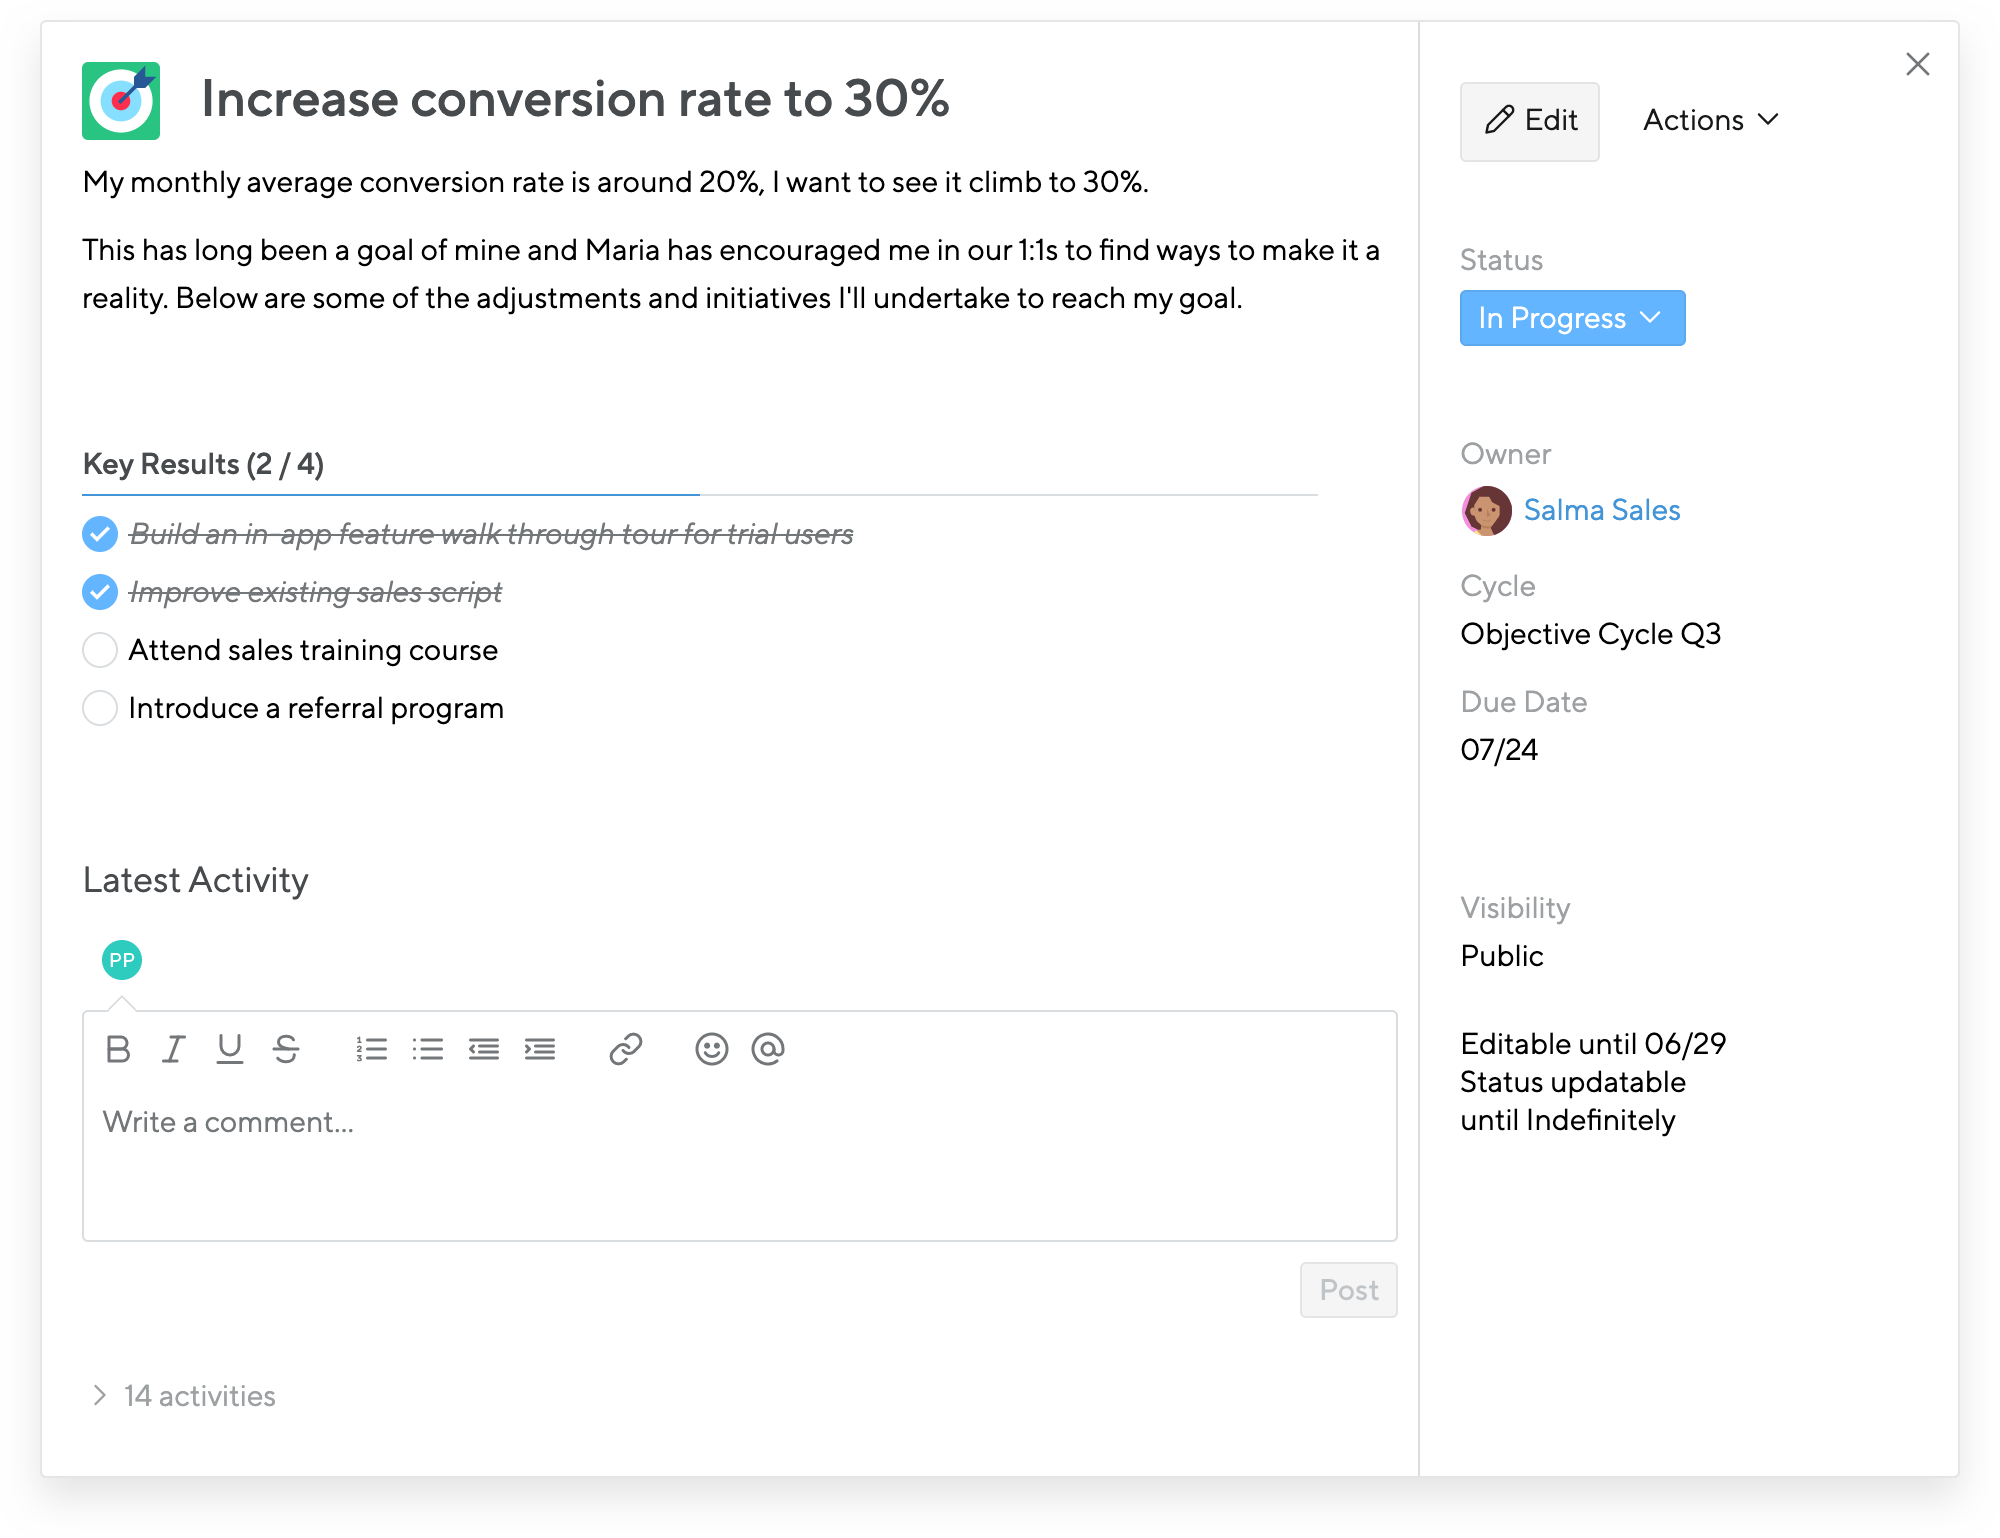The image size is (2000, 1538).
Task: Click the Post button
Action: pos(1348,1290)
